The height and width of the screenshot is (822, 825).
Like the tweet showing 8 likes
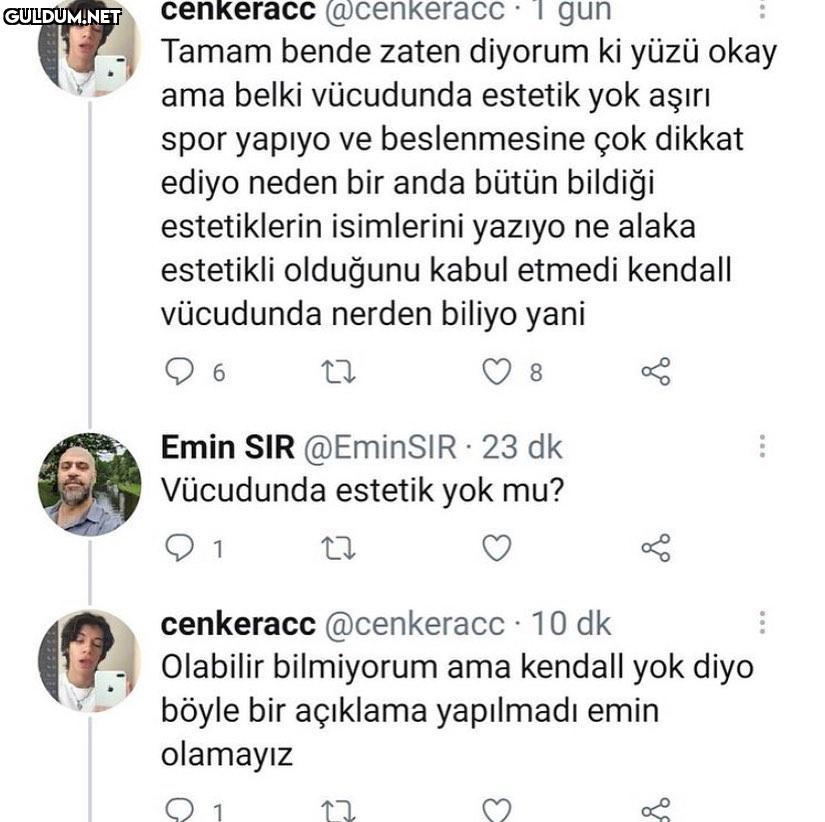497,372
